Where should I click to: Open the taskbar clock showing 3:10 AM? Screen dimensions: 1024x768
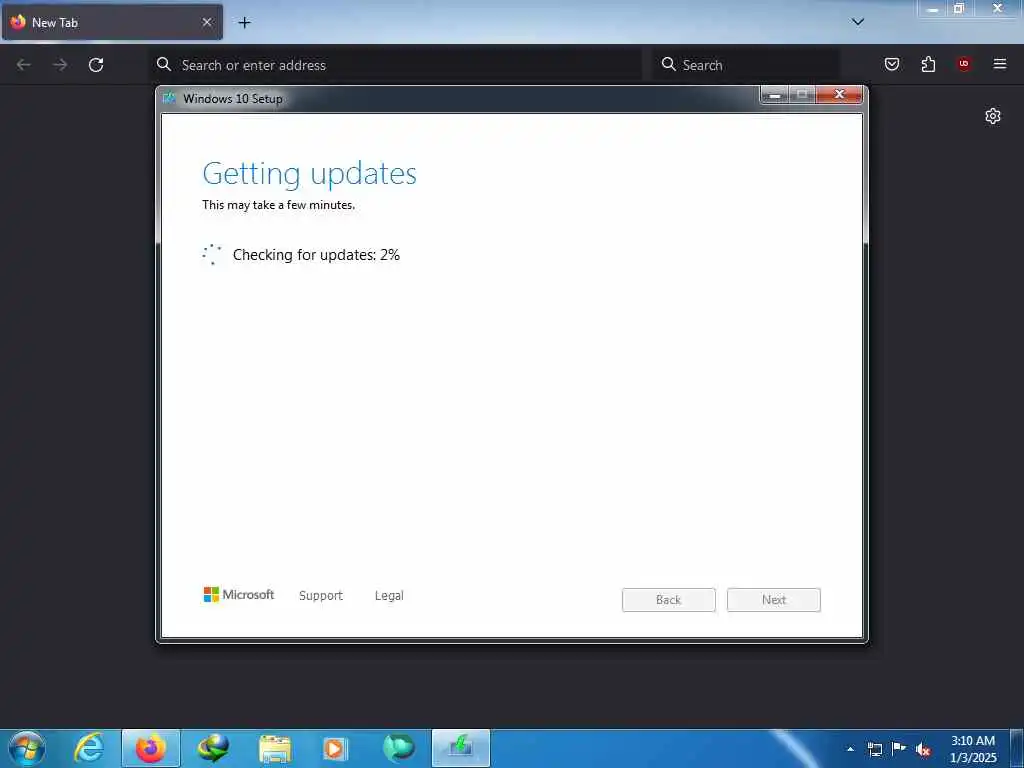(973, 749)
